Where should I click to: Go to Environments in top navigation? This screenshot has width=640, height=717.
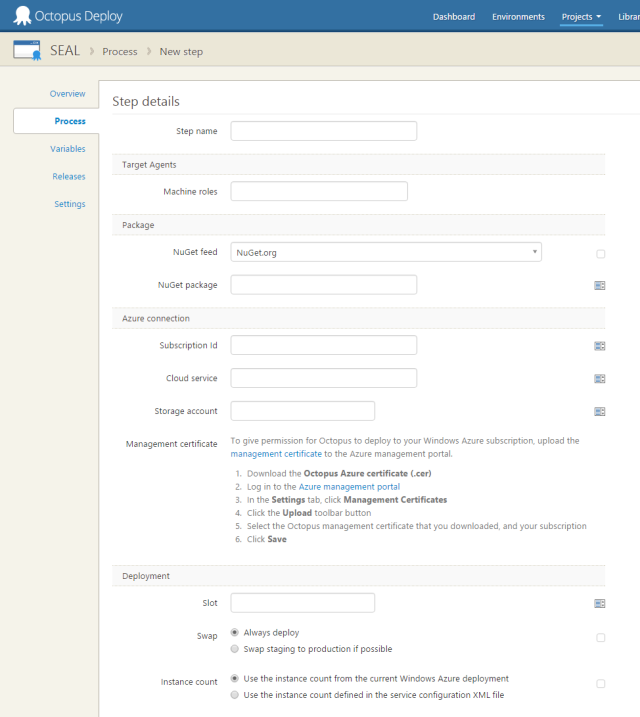[518, 17]
